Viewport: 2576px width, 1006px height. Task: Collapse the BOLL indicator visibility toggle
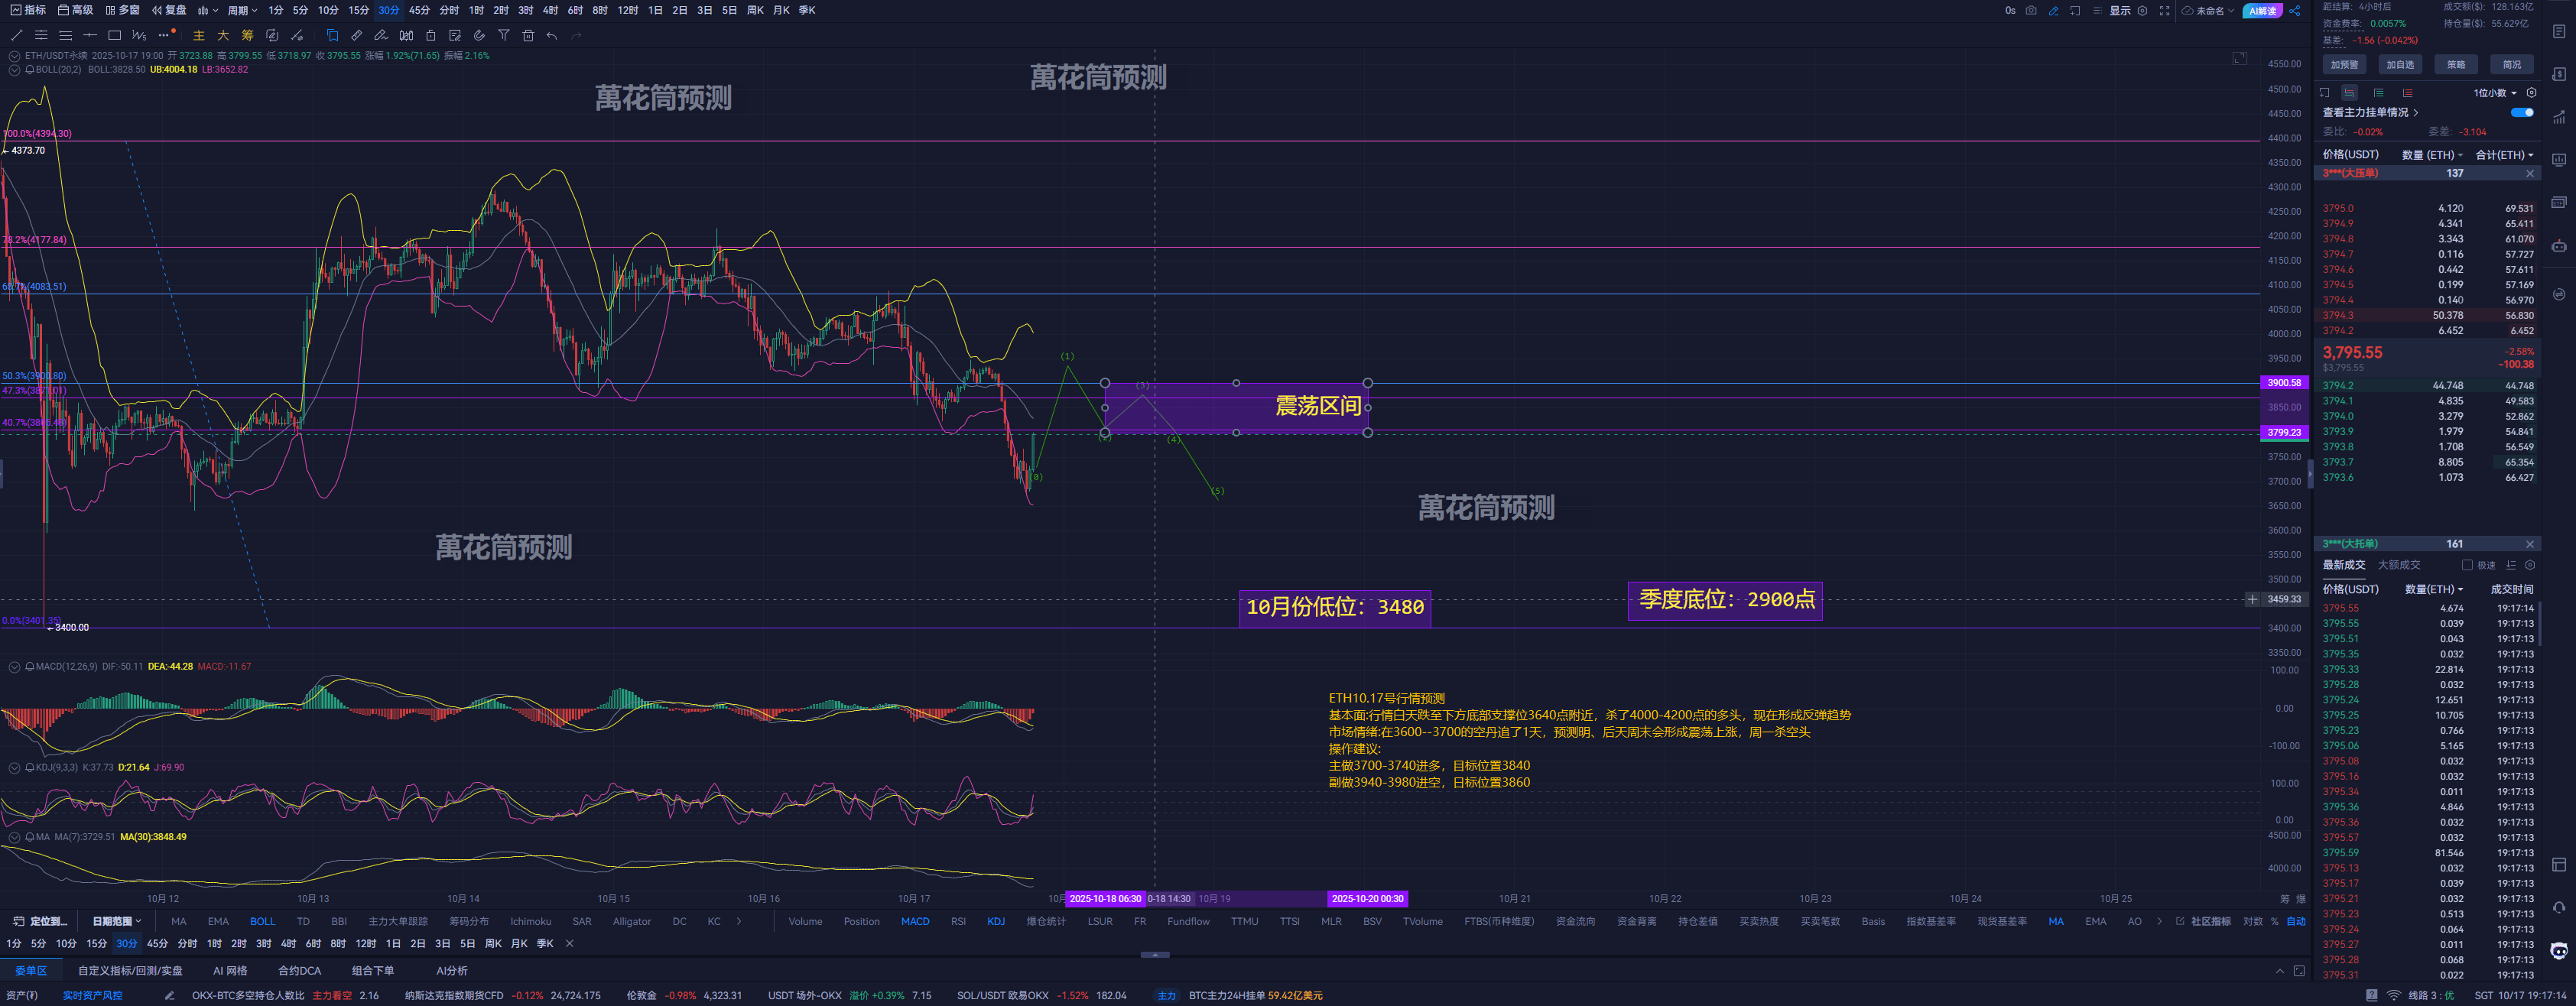pyautogui.click(x=14, y=70)
